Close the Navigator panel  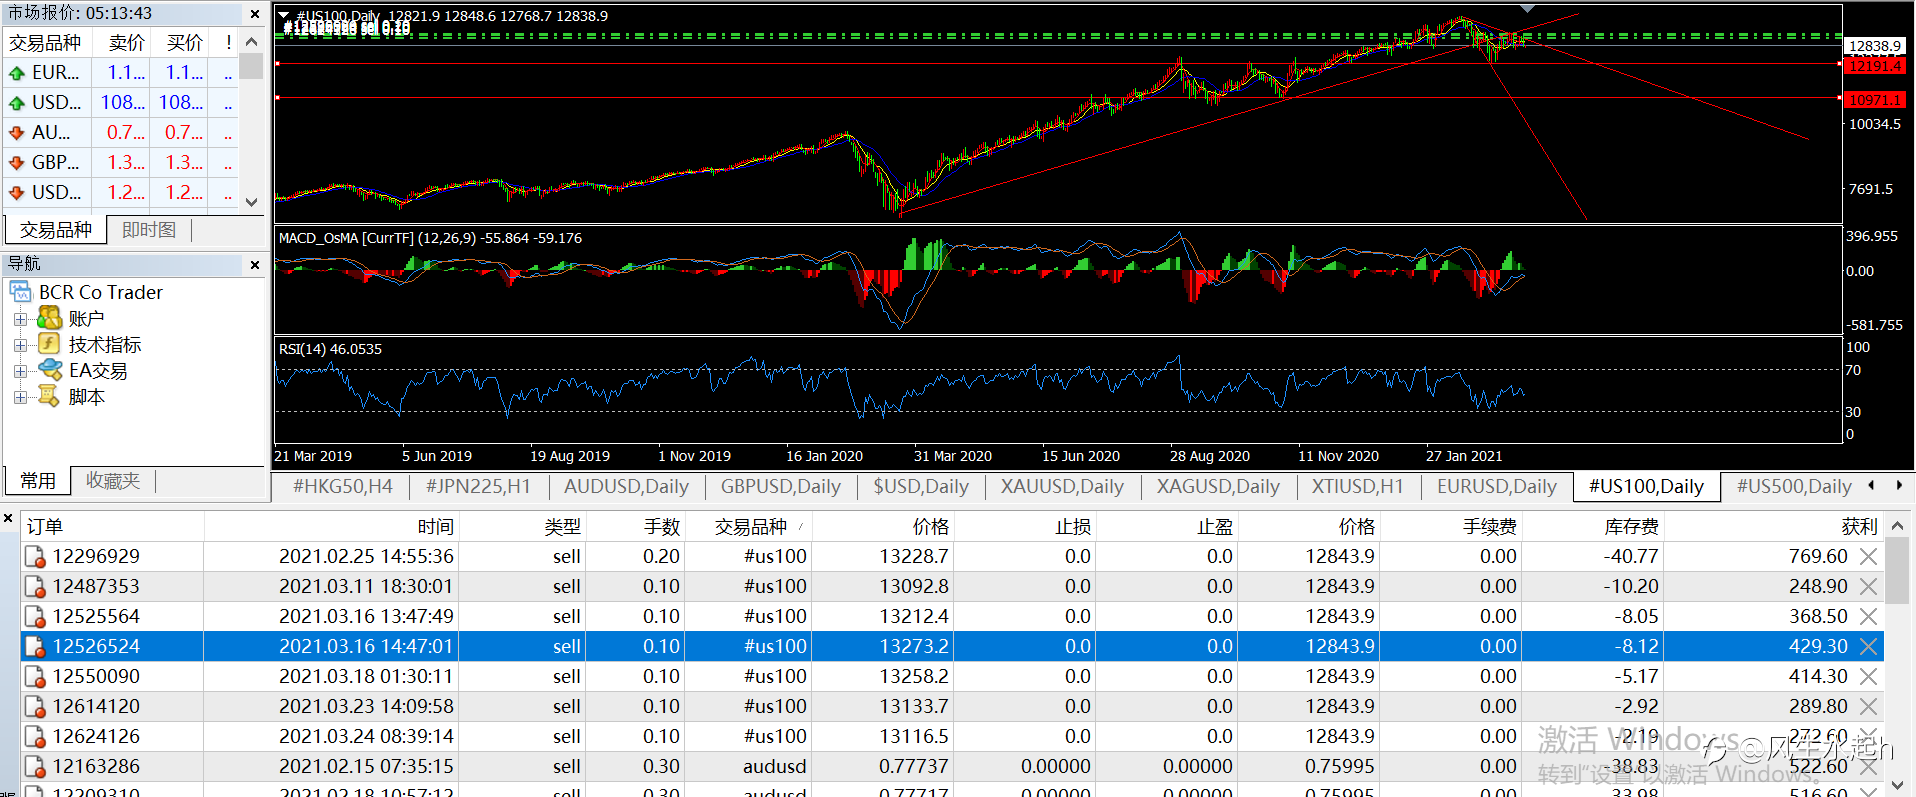tap(254, 265)
